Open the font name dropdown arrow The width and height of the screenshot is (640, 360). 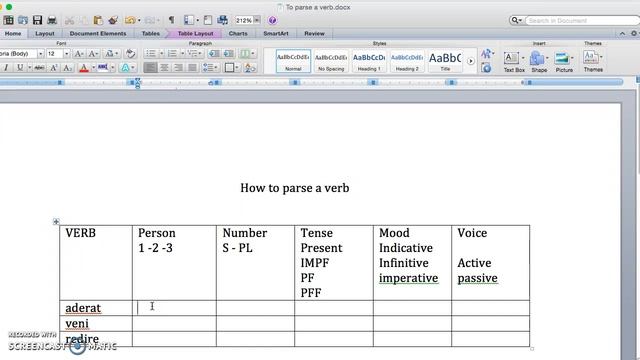[40, 54]
